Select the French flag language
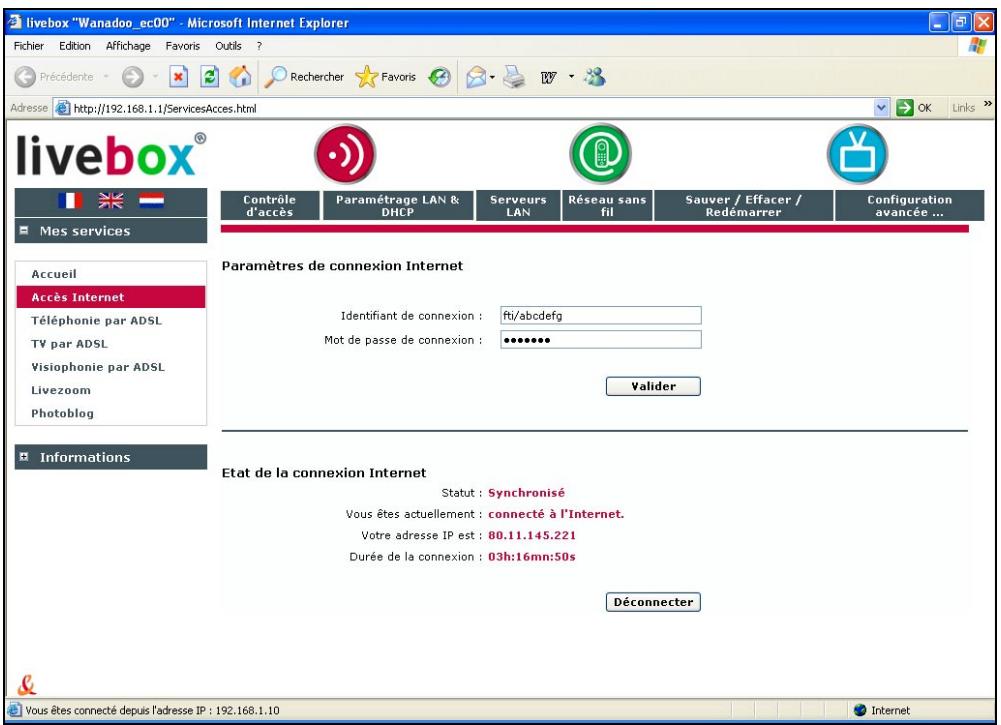The width and height of the screenshot is (1001, 725). click(x=70, y=201)
